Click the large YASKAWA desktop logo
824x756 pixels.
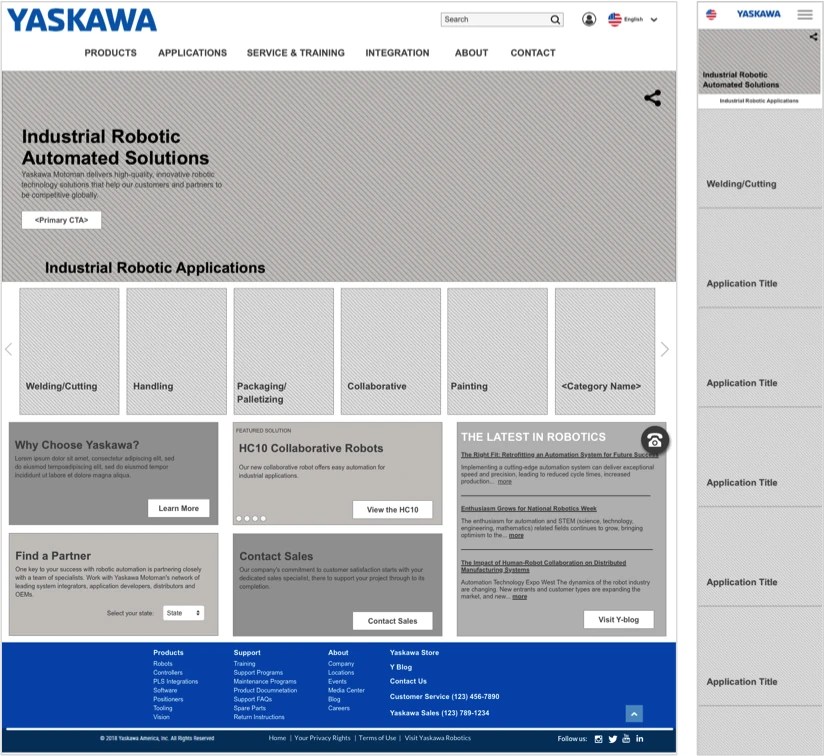(81, 20)
